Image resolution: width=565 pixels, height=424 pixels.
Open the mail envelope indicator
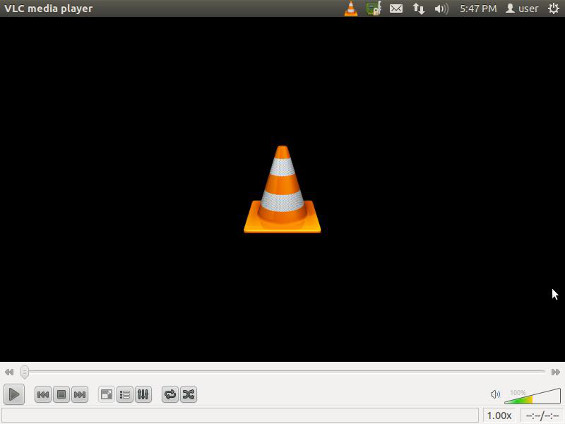pyautogui.click(x=396, y=8)
